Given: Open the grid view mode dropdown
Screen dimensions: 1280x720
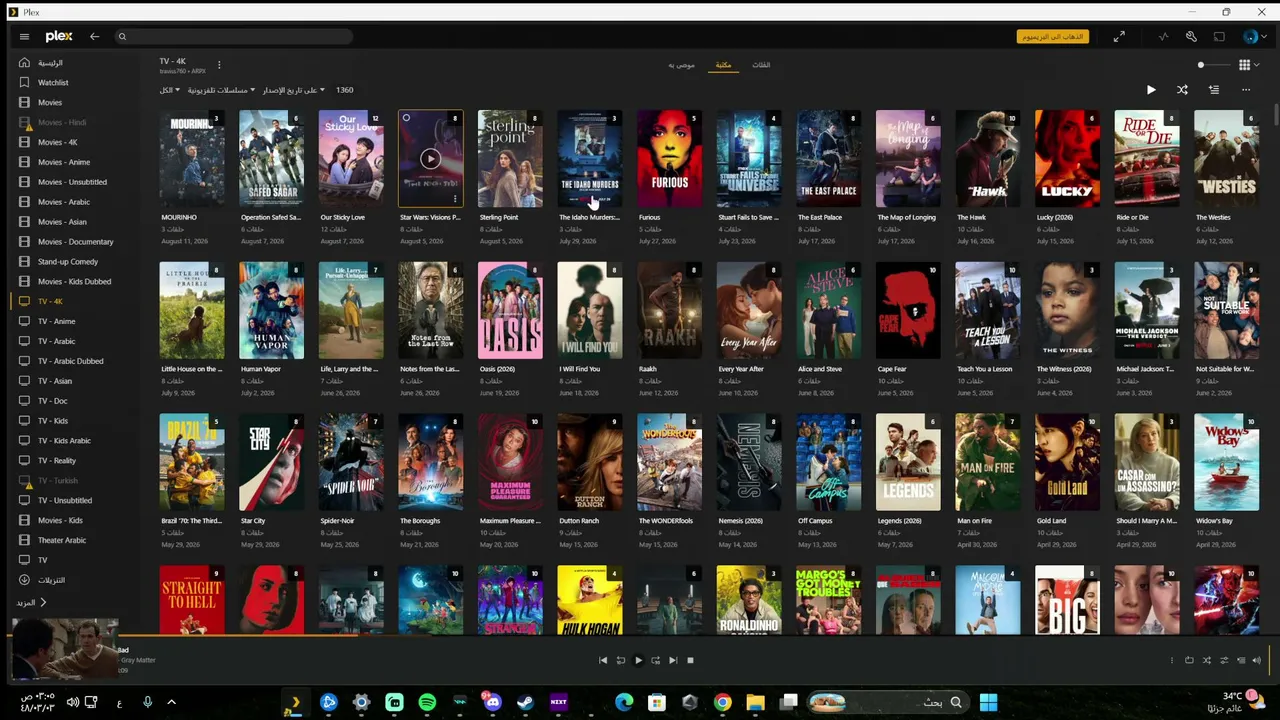Looking at the screenshot, I should pos(1247,65).
